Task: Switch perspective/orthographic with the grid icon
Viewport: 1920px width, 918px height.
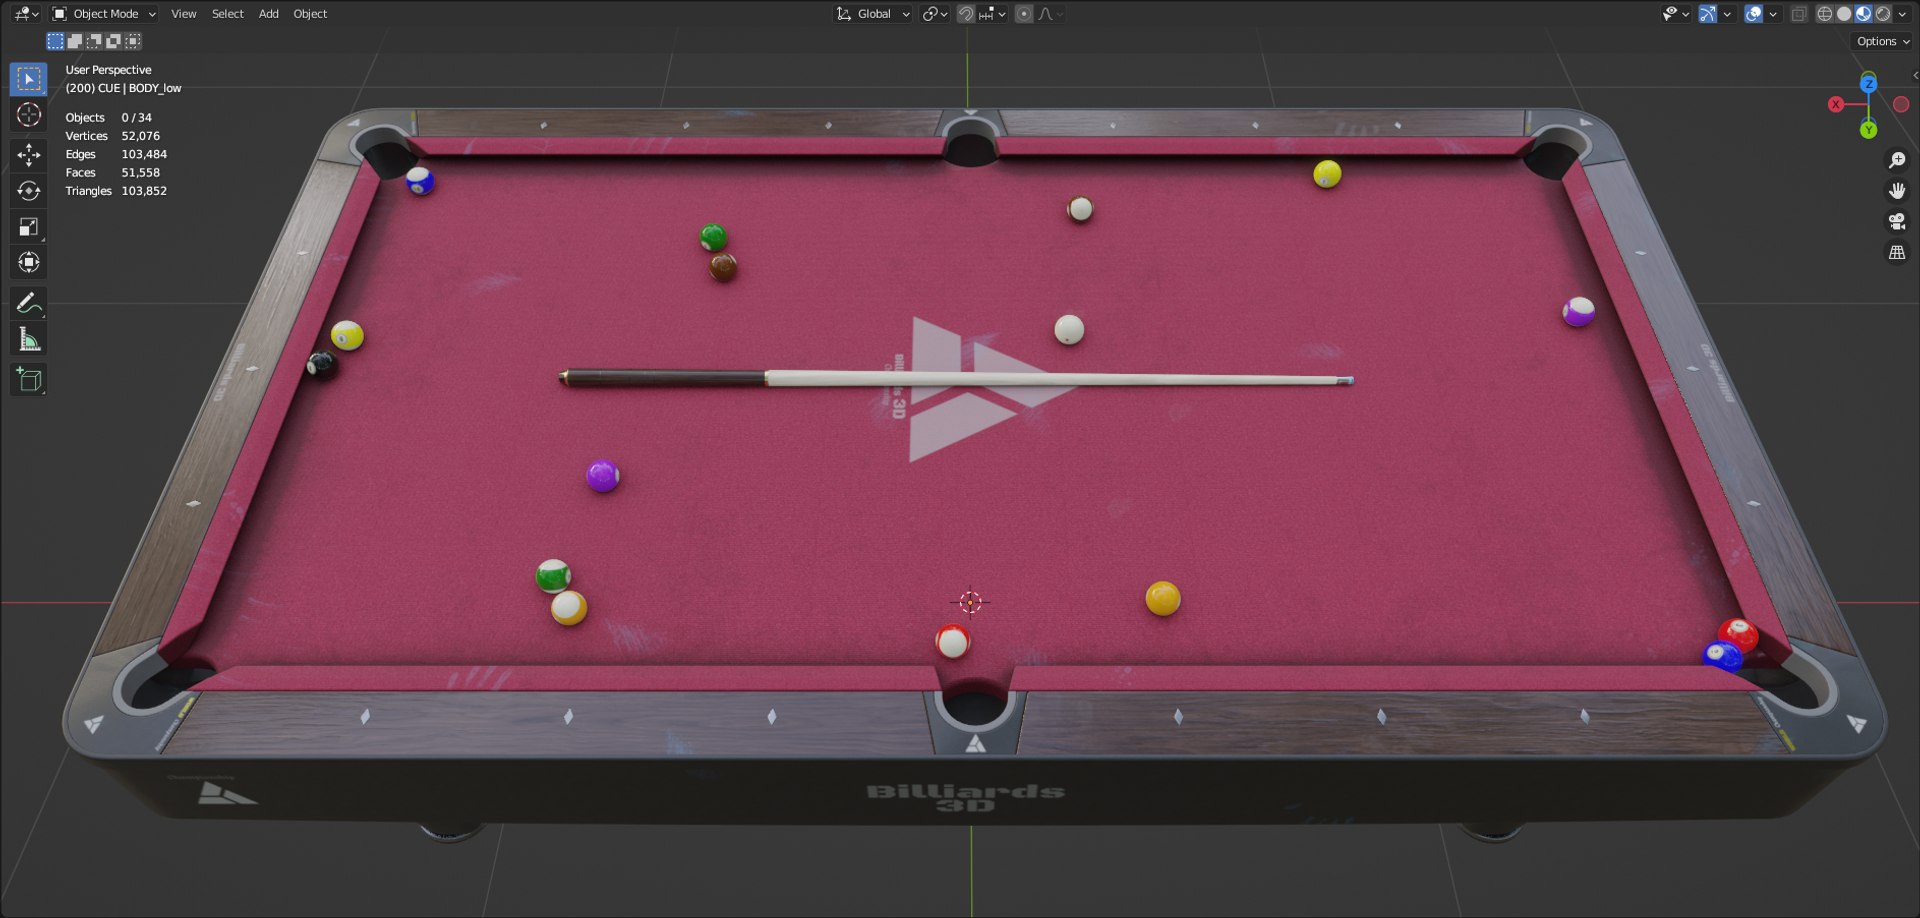Action: point(1897,253)
